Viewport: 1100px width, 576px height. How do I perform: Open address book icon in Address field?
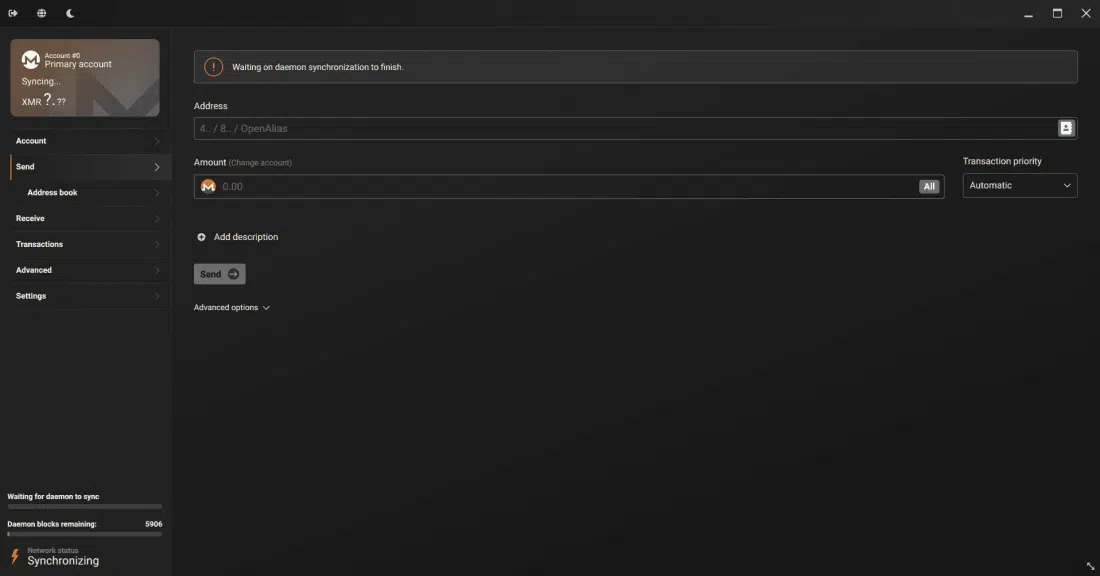coord(1066,128)
